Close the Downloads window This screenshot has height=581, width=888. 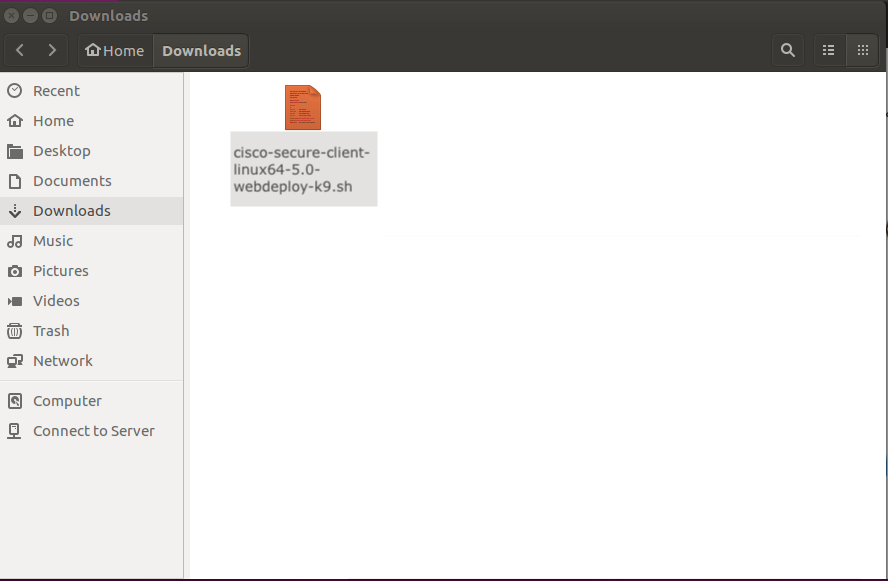[11, 15]
